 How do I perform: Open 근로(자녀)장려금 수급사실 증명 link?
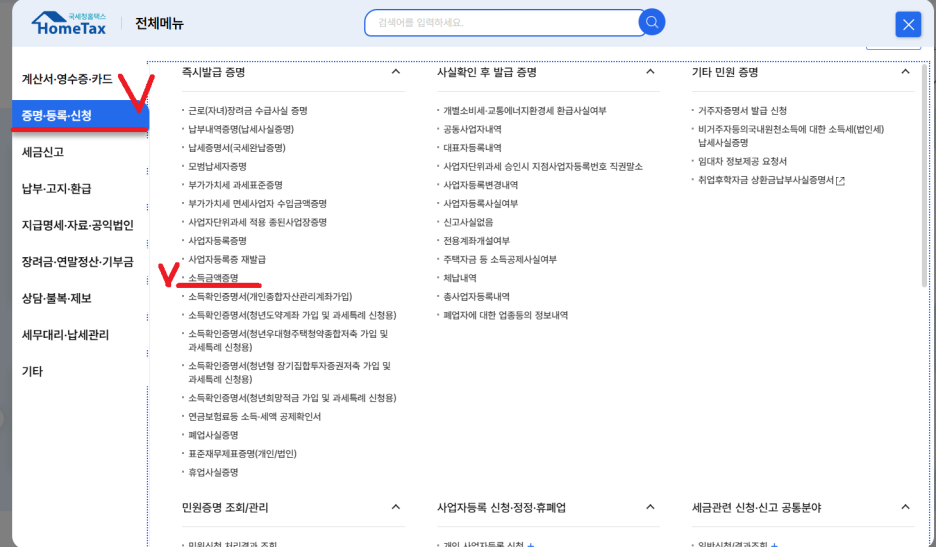tap(248, 110)
